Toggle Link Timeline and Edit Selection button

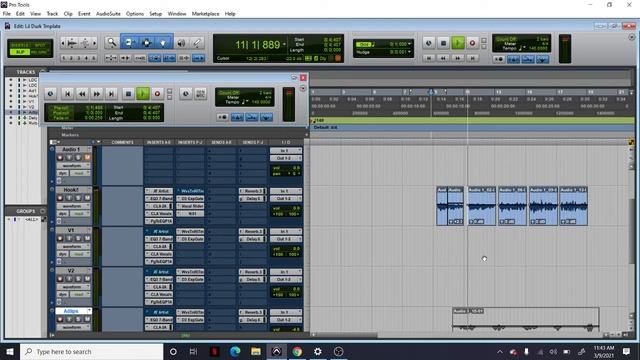coord(169,58)
